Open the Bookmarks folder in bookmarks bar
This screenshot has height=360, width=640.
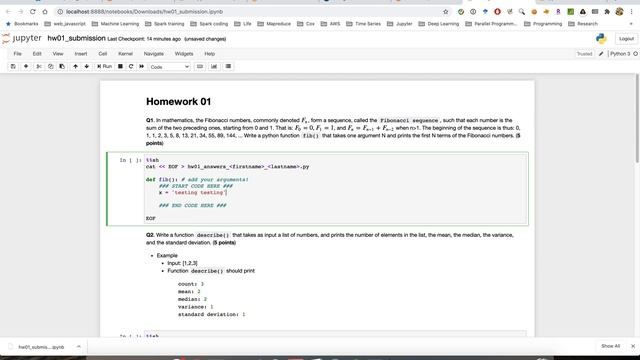[22, 24]
